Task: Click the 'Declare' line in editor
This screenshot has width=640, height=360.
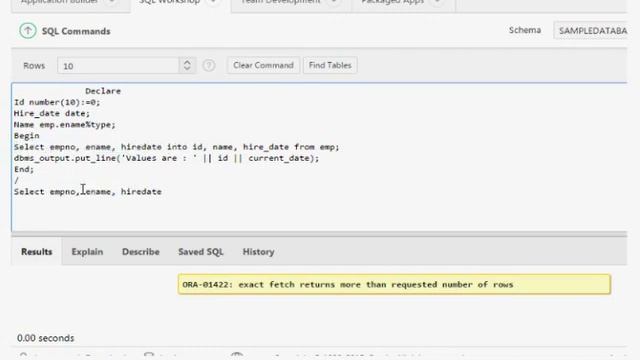Action: click(103, 91)
